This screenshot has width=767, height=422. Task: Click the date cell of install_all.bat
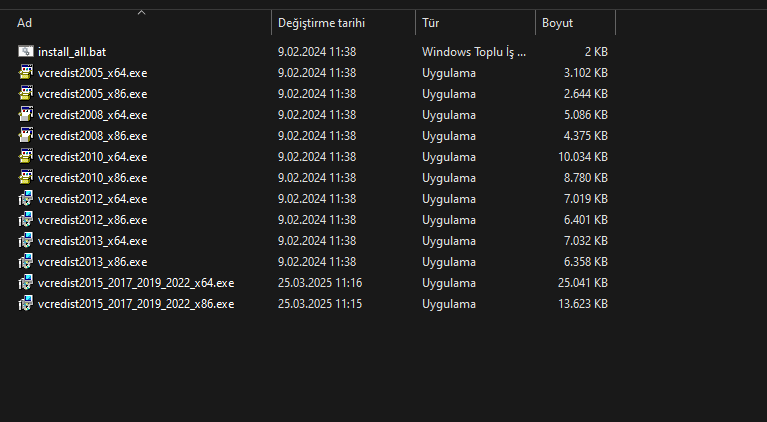[x=317, y=52]
